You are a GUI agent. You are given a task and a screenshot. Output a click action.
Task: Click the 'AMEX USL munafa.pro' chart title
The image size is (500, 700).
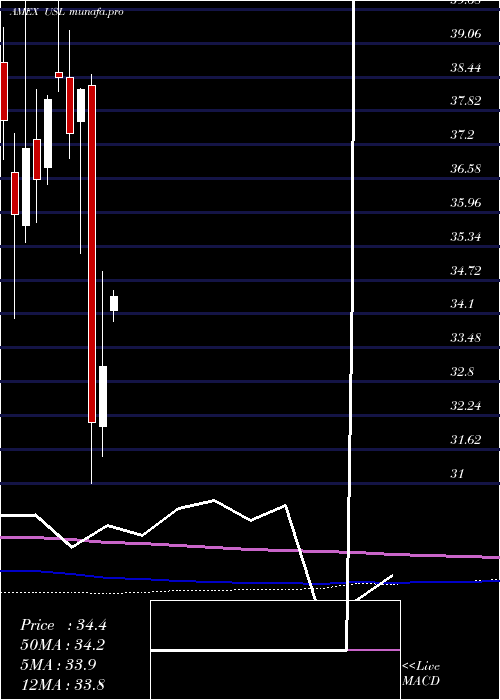pos(66,12)
